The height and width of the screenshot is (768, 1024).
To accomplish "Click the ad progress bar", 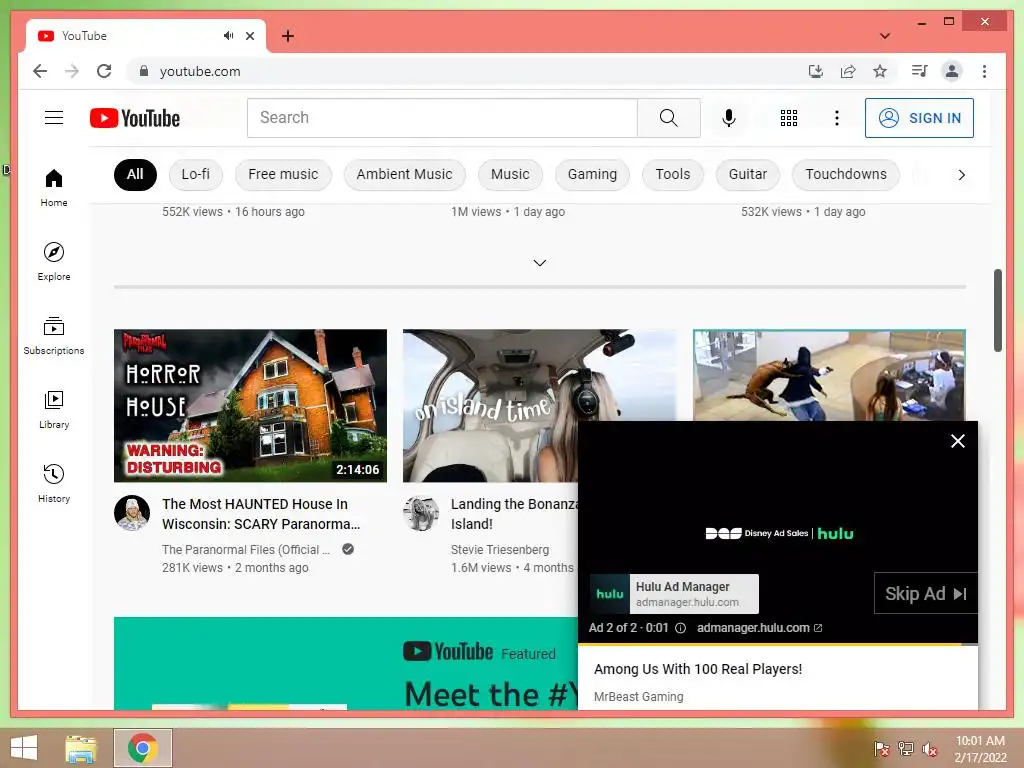I will pyautogui.click(x=777, y=645).
